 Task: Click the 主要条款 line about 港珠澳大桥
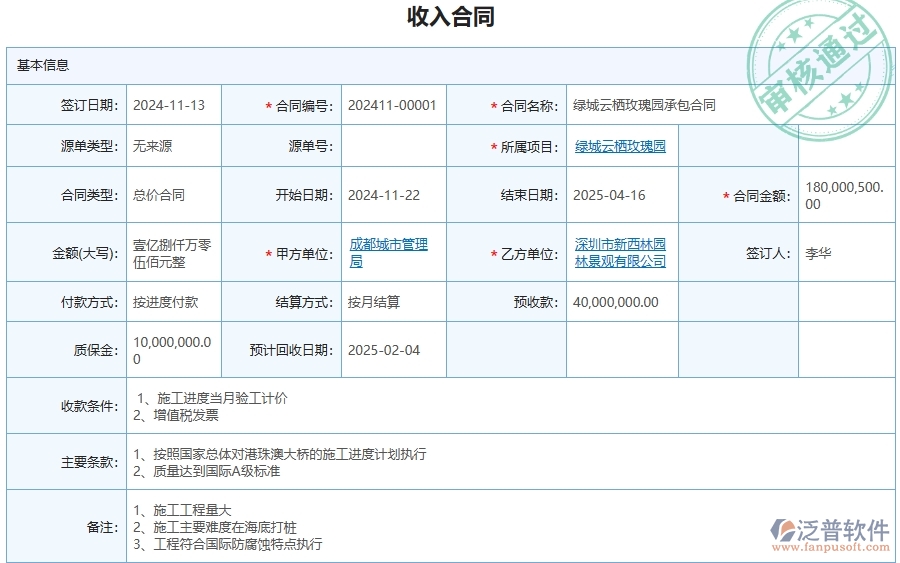[290, 455]
